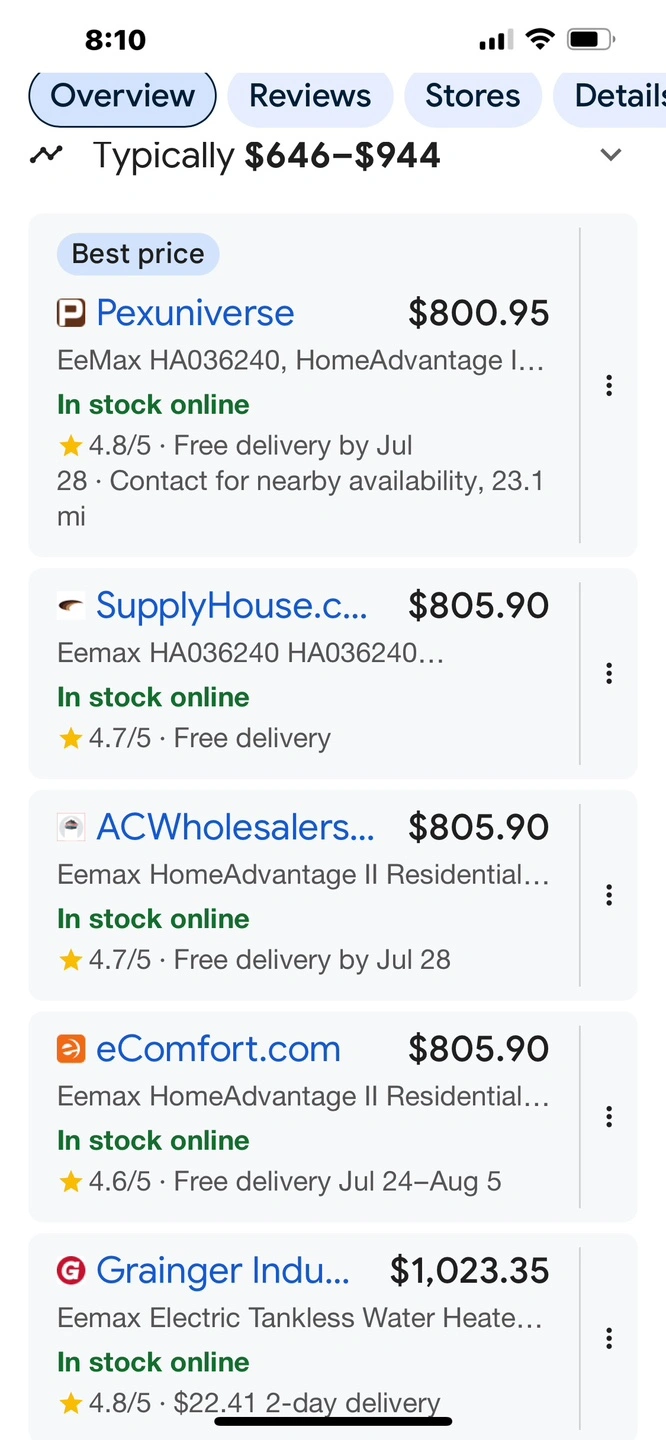Expand Typically $646–$944 price details
The width and height of the screenshot is (666, 1440).
pos(266,156)
